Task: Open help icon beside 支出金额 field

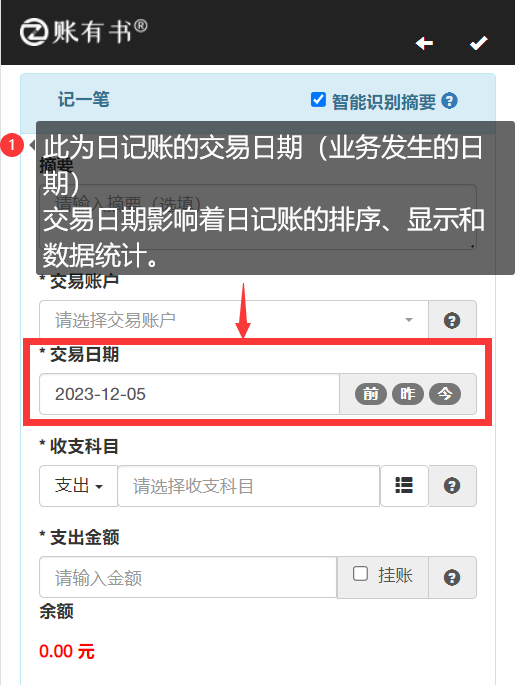Action: pos(452,578)
